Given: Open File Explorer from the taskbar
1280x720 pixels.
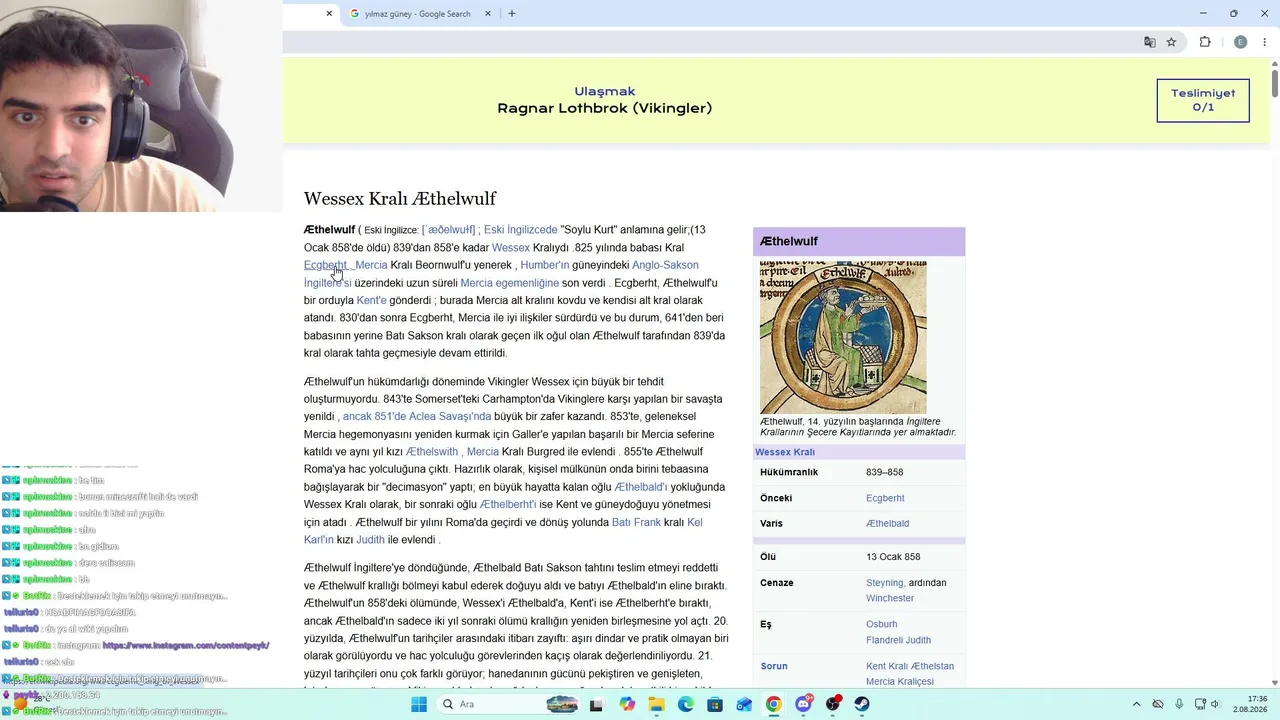Looking at the screenshot, I should [x=656, y=704].
